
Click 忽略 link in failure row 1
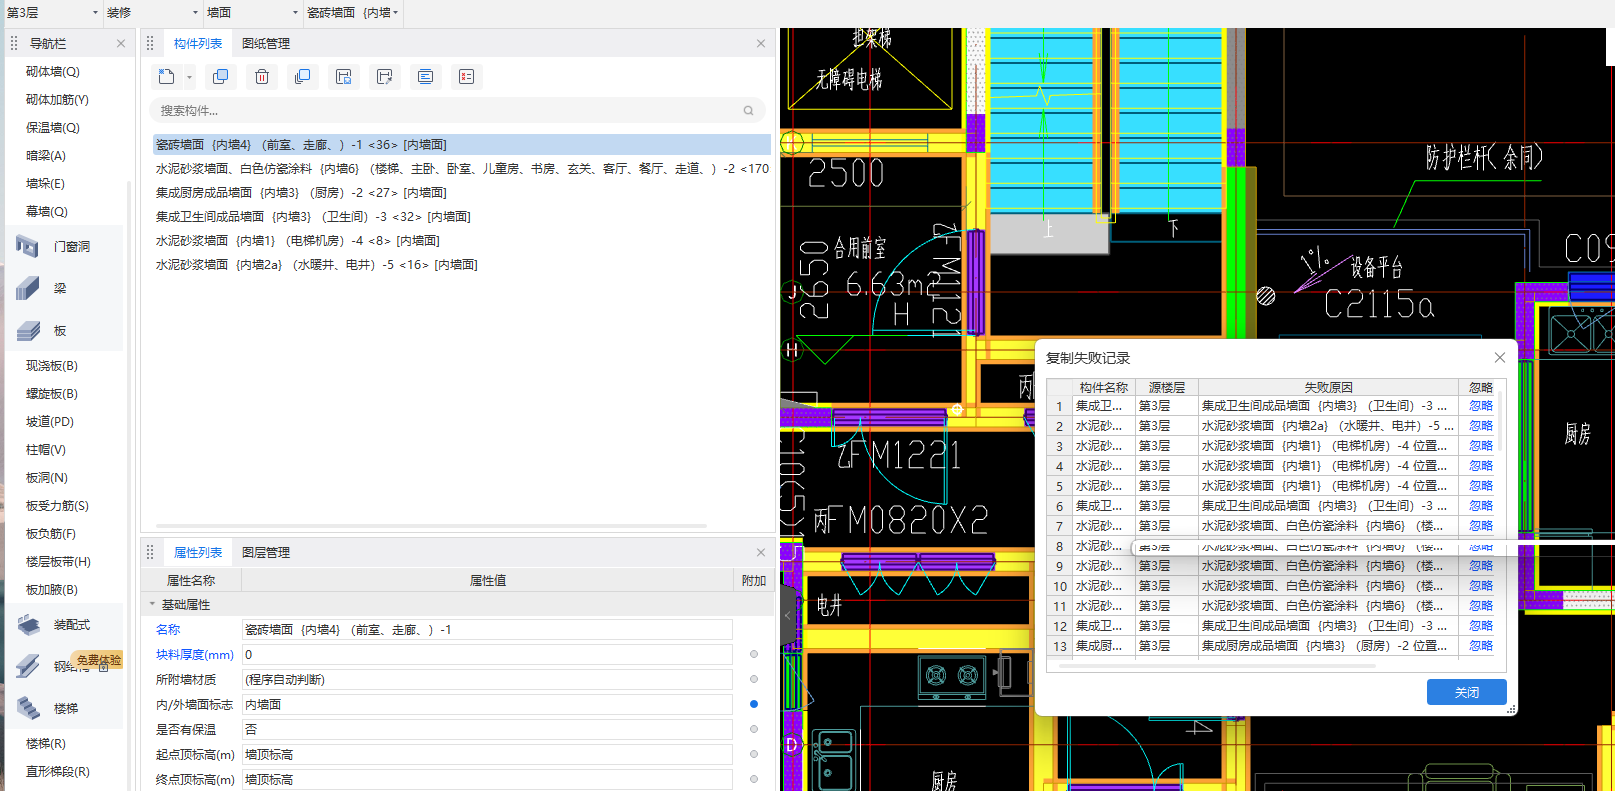(x=1480, y=406)
